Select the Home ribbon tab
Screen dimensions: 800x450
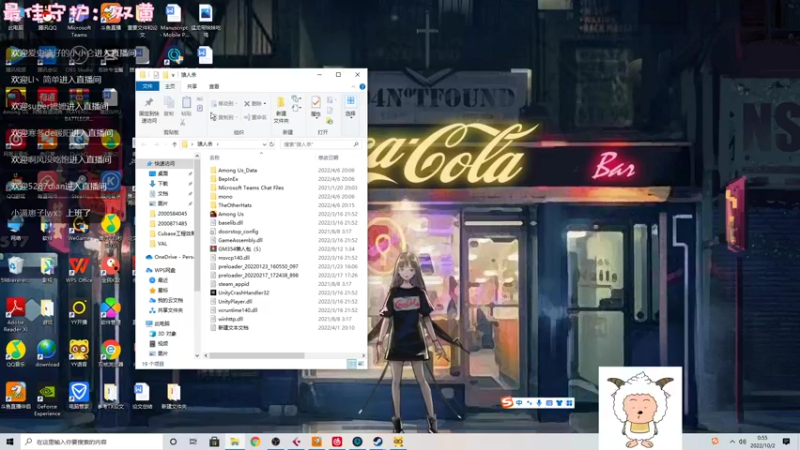pyautogui.click(x=169, y=86)
